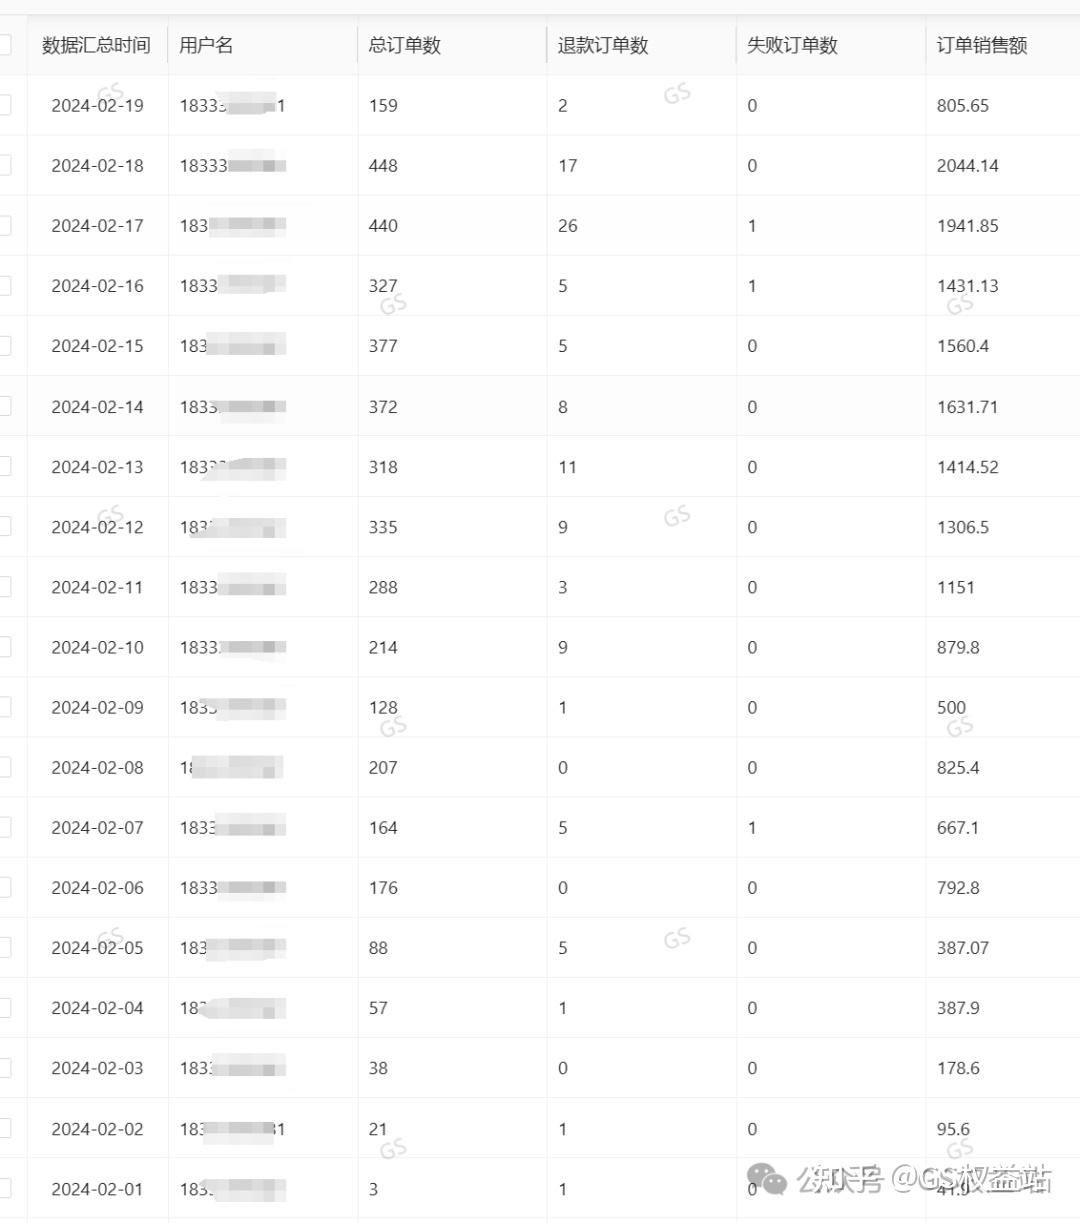Click the @GS权益站 watermark text
Image resolution: width=1080 pixels, height=1223 pixels.
[972, 1178]
